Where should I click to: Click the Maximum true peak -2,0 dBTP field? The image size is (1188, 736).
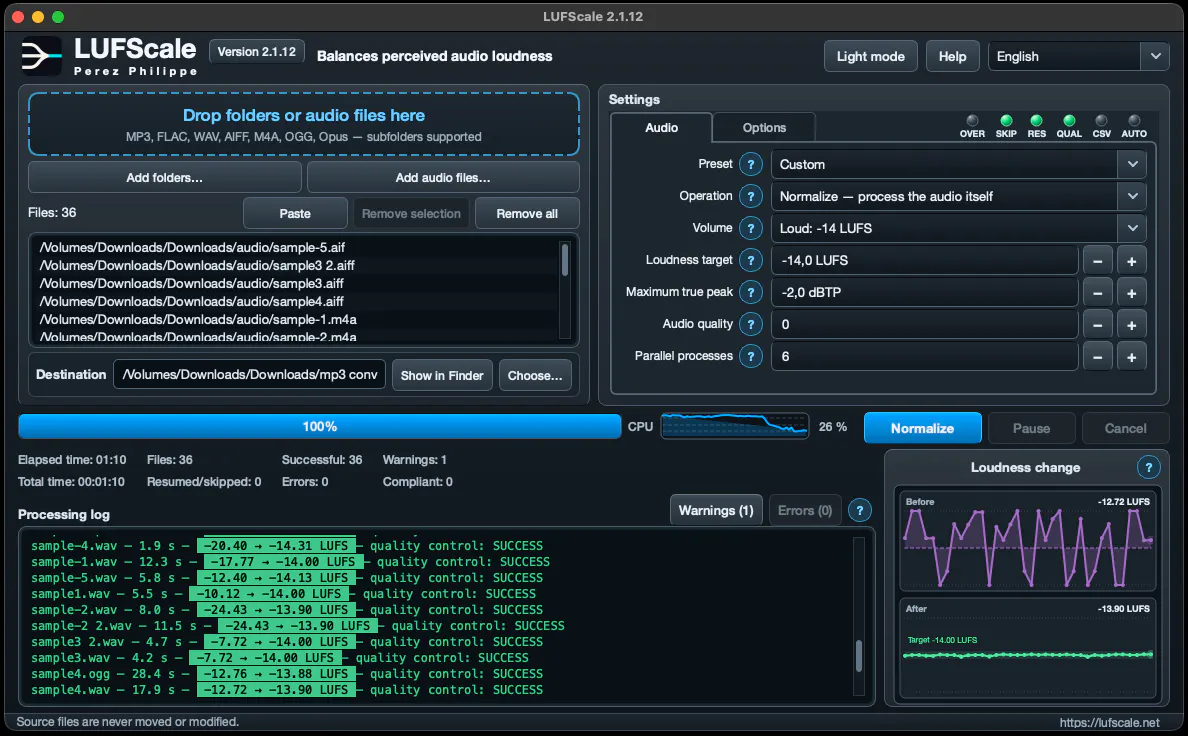(x=924, y=293)
